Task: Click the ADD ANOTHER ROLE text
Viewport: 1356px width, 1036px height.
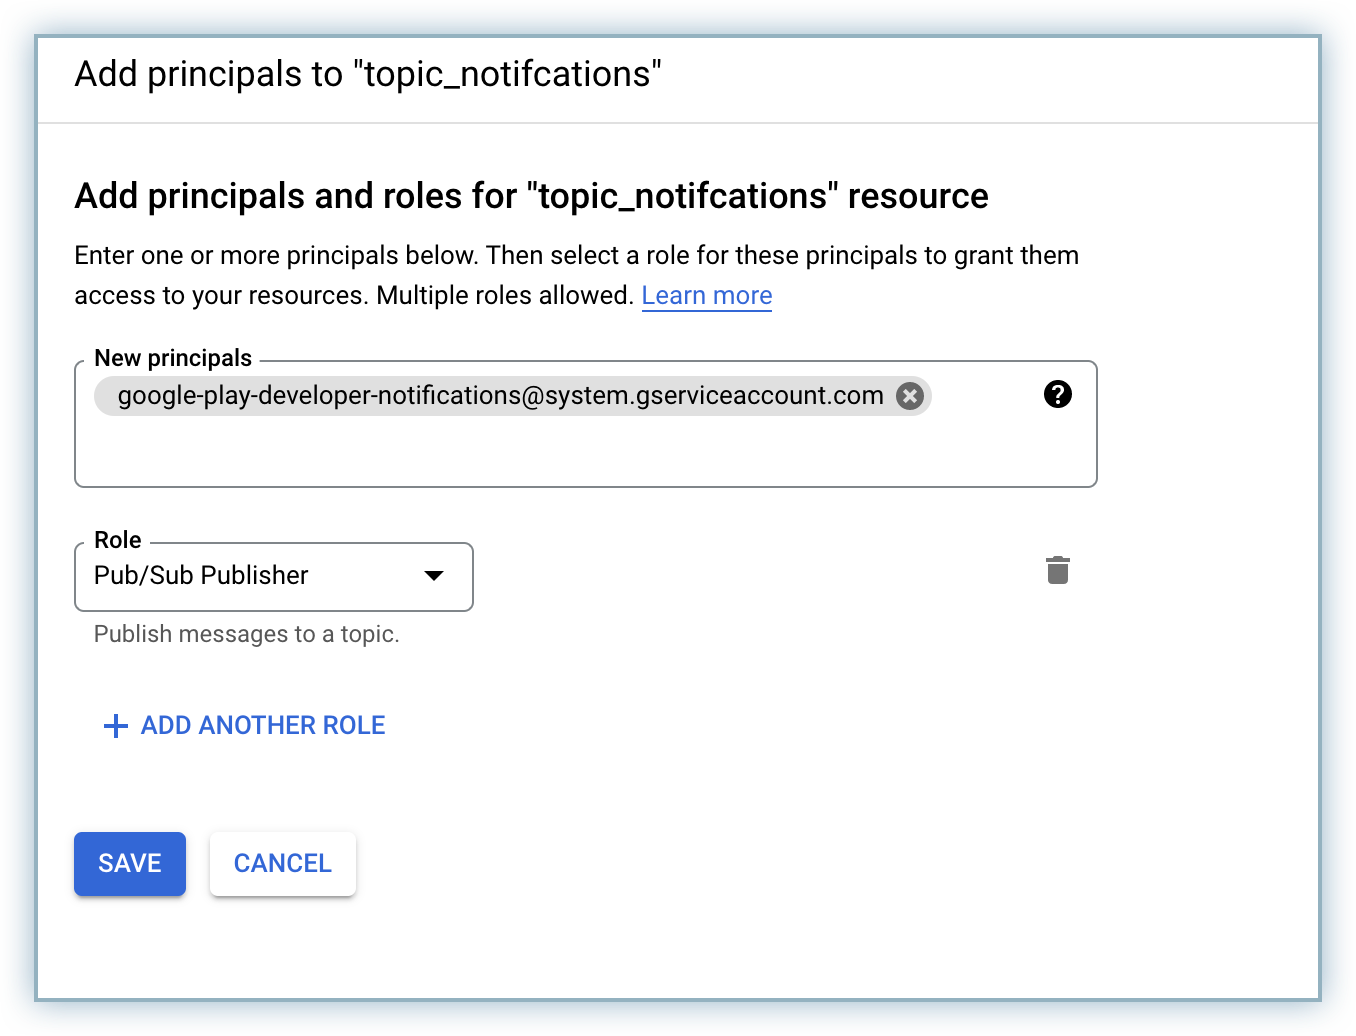Action: [263, 726]
